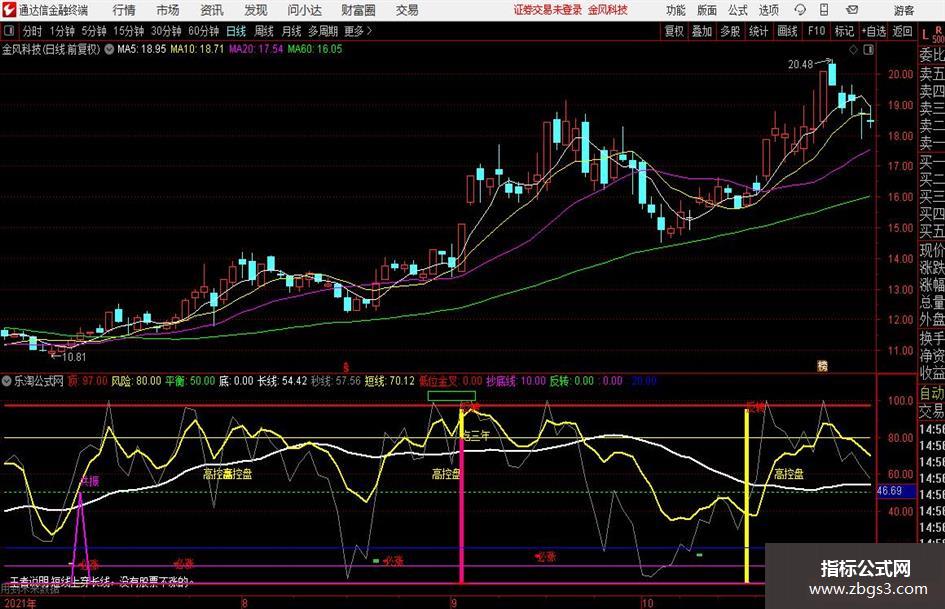945x609 pixels.
Task: Click the 抄底线: 10.00 indicator value
Action: (516, 380)
